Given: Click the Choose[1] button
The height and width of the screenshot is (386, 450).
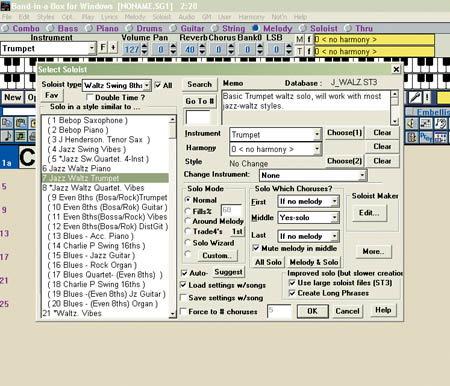Looking at the screenshot, I should point(344,133).
